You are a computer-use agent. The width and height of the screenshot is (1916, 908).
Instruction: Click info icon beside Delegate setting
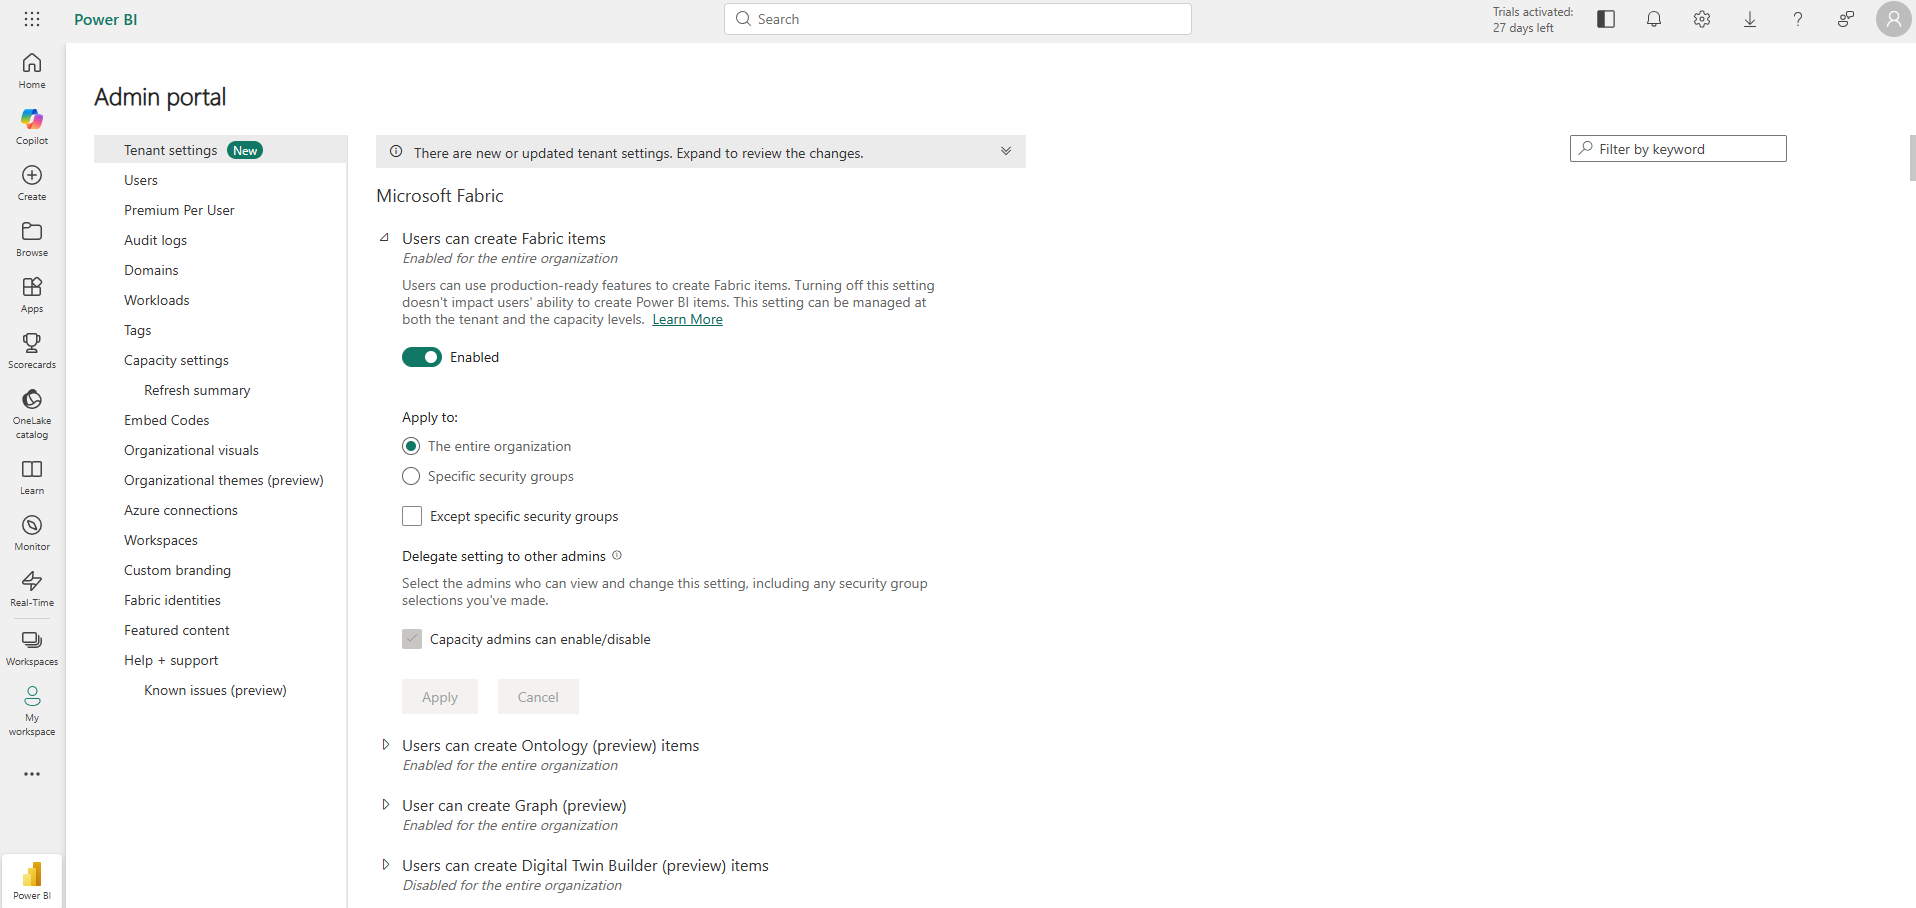(617, 555)
